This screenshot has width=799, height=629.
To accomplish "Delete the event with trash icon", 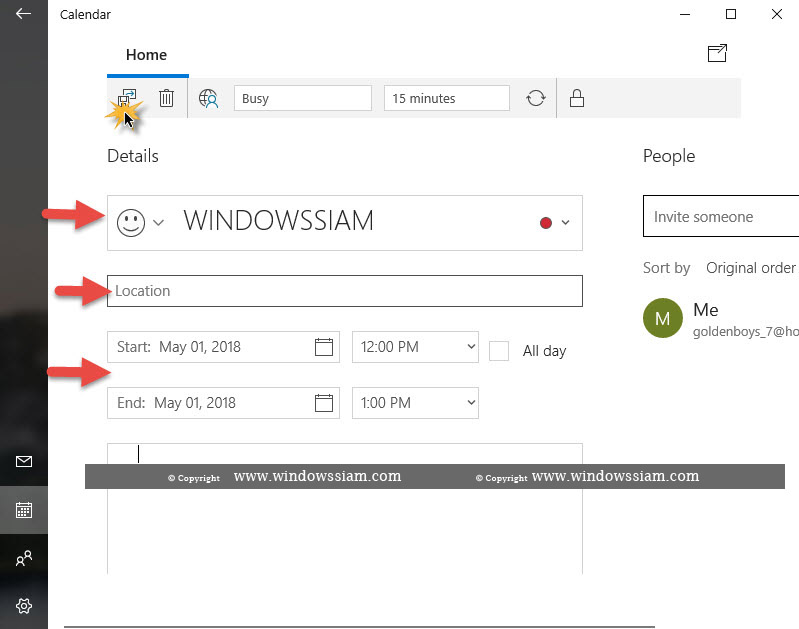I will [166, 98].
